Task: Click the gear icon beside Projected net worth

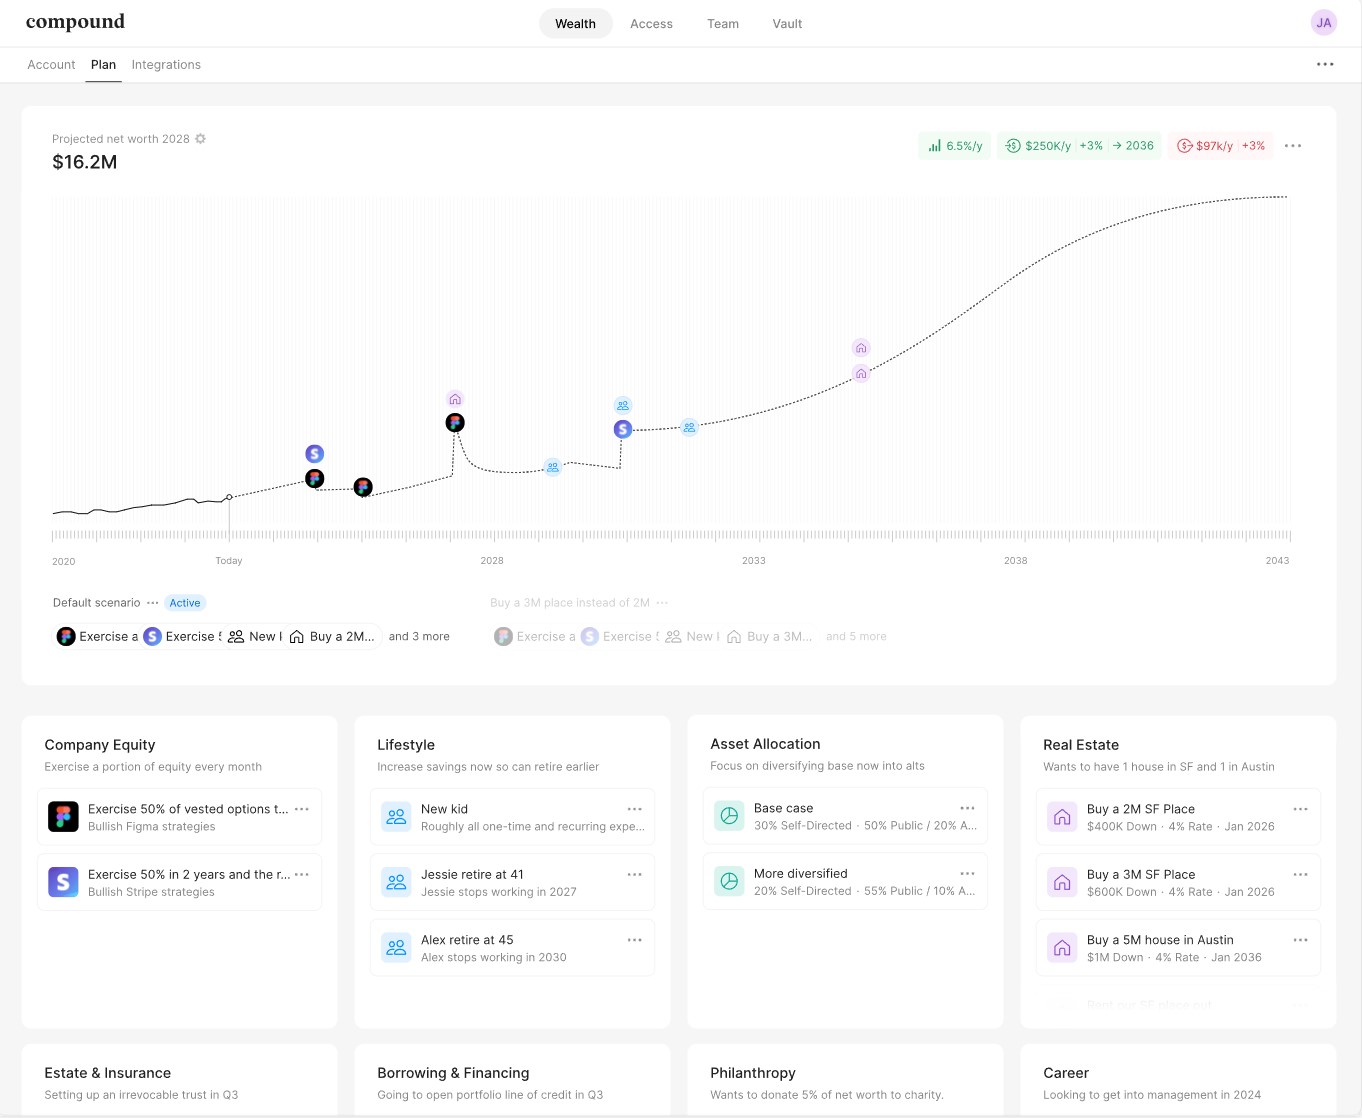Action: coord(200,139)
